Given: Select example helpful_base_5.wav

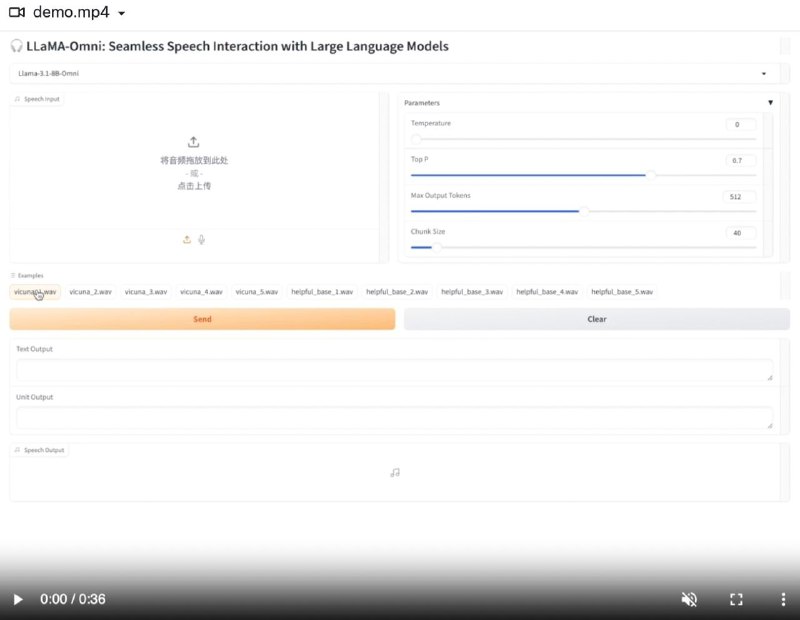Looking at the screenshot, I should coord(622,292).
